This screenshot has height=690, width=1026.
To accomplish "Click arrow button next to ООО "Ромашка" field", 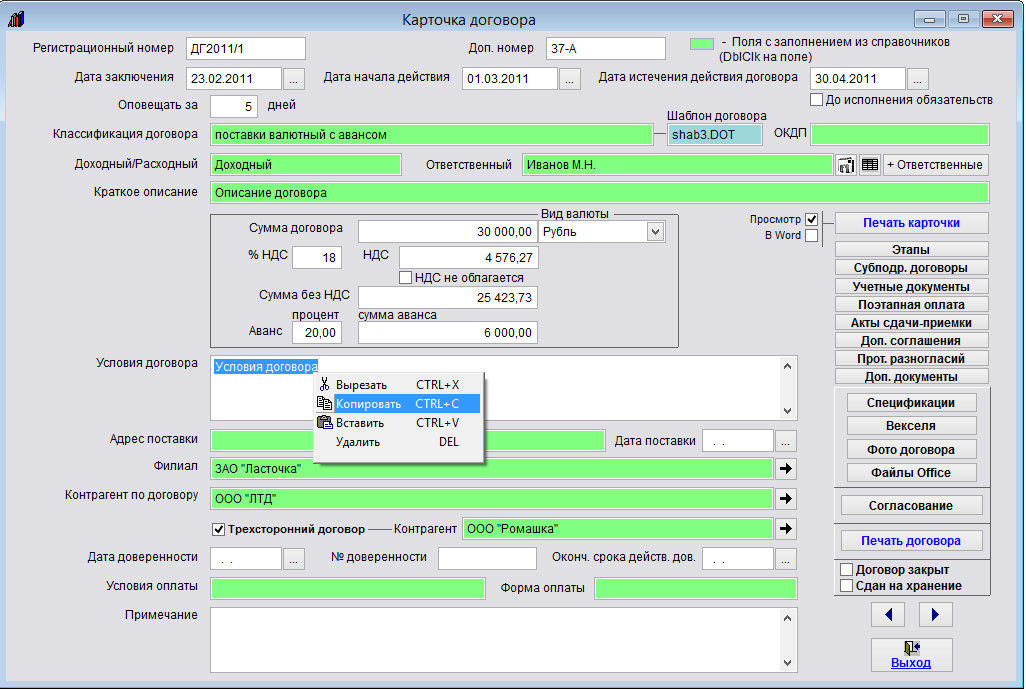I will [x=786, y=529].
